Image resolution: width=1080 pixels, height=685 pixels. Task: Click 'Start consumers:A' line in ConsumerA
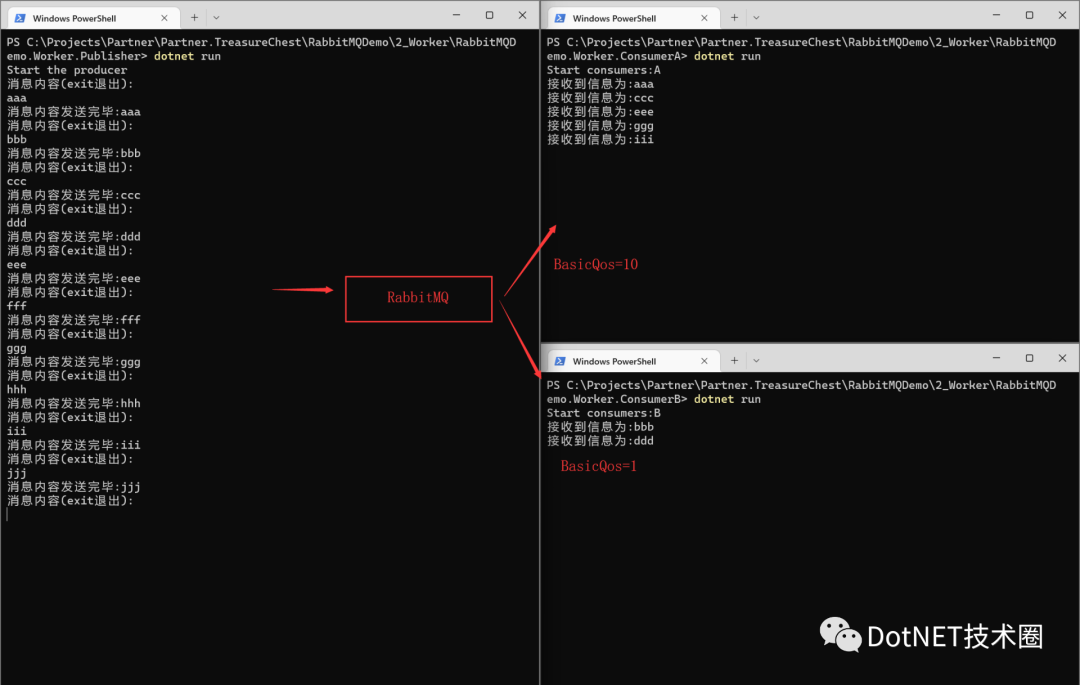603,70
